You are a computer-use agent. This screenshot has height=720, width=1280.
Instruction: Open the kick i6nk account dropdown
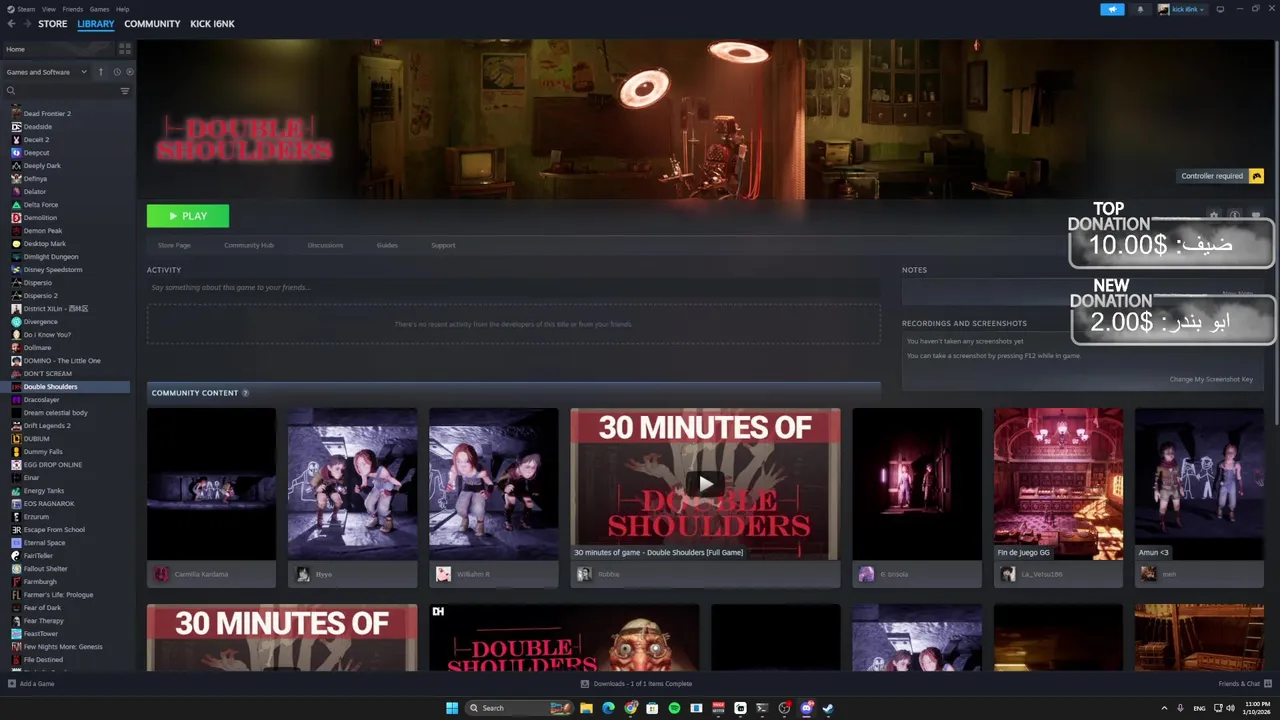1182,9
